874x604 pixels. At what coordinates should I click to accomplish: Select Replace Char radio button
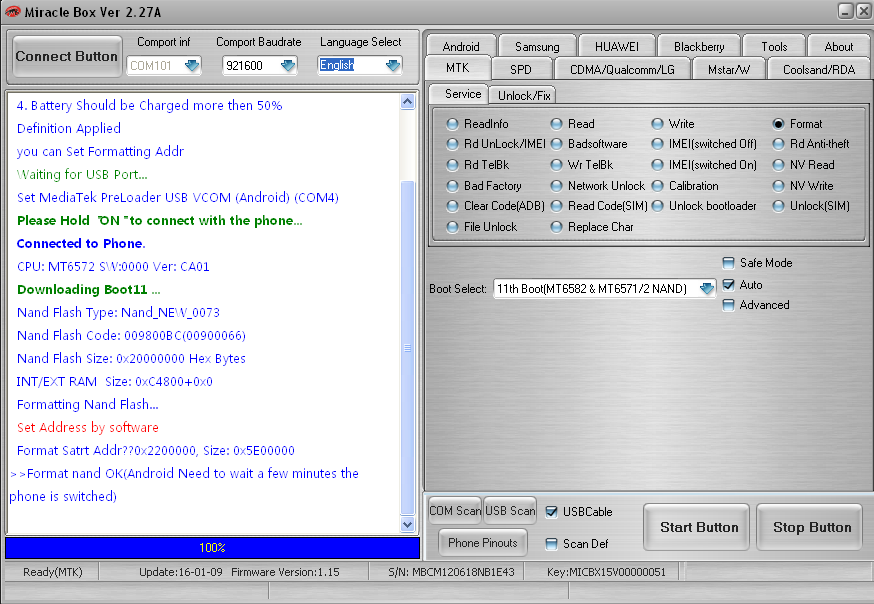[x=592, y=227]
